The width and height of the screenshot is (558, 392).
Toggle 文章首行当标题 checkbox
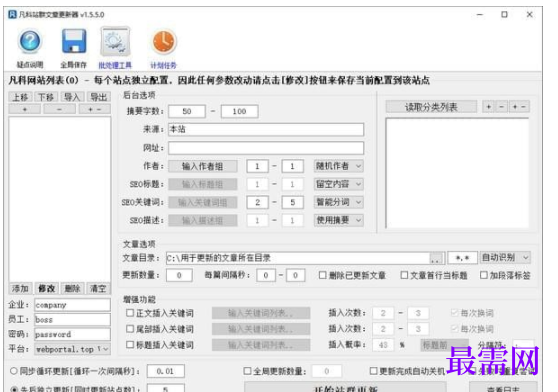[404, 275]
